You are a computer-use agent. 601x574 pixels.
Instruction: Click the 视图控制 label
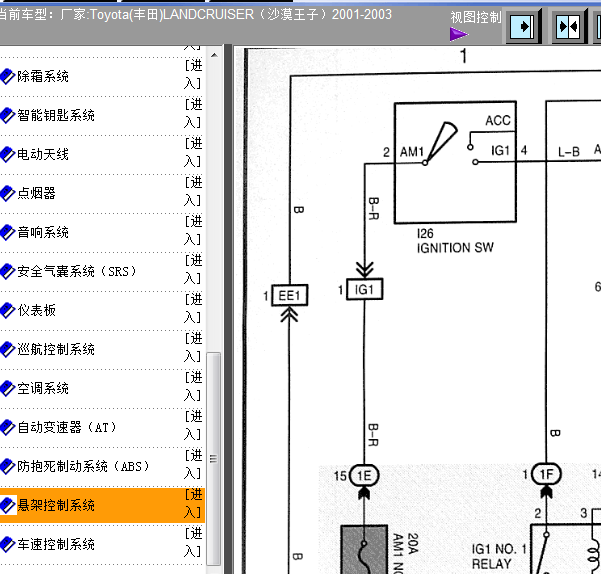click(475, 17)
